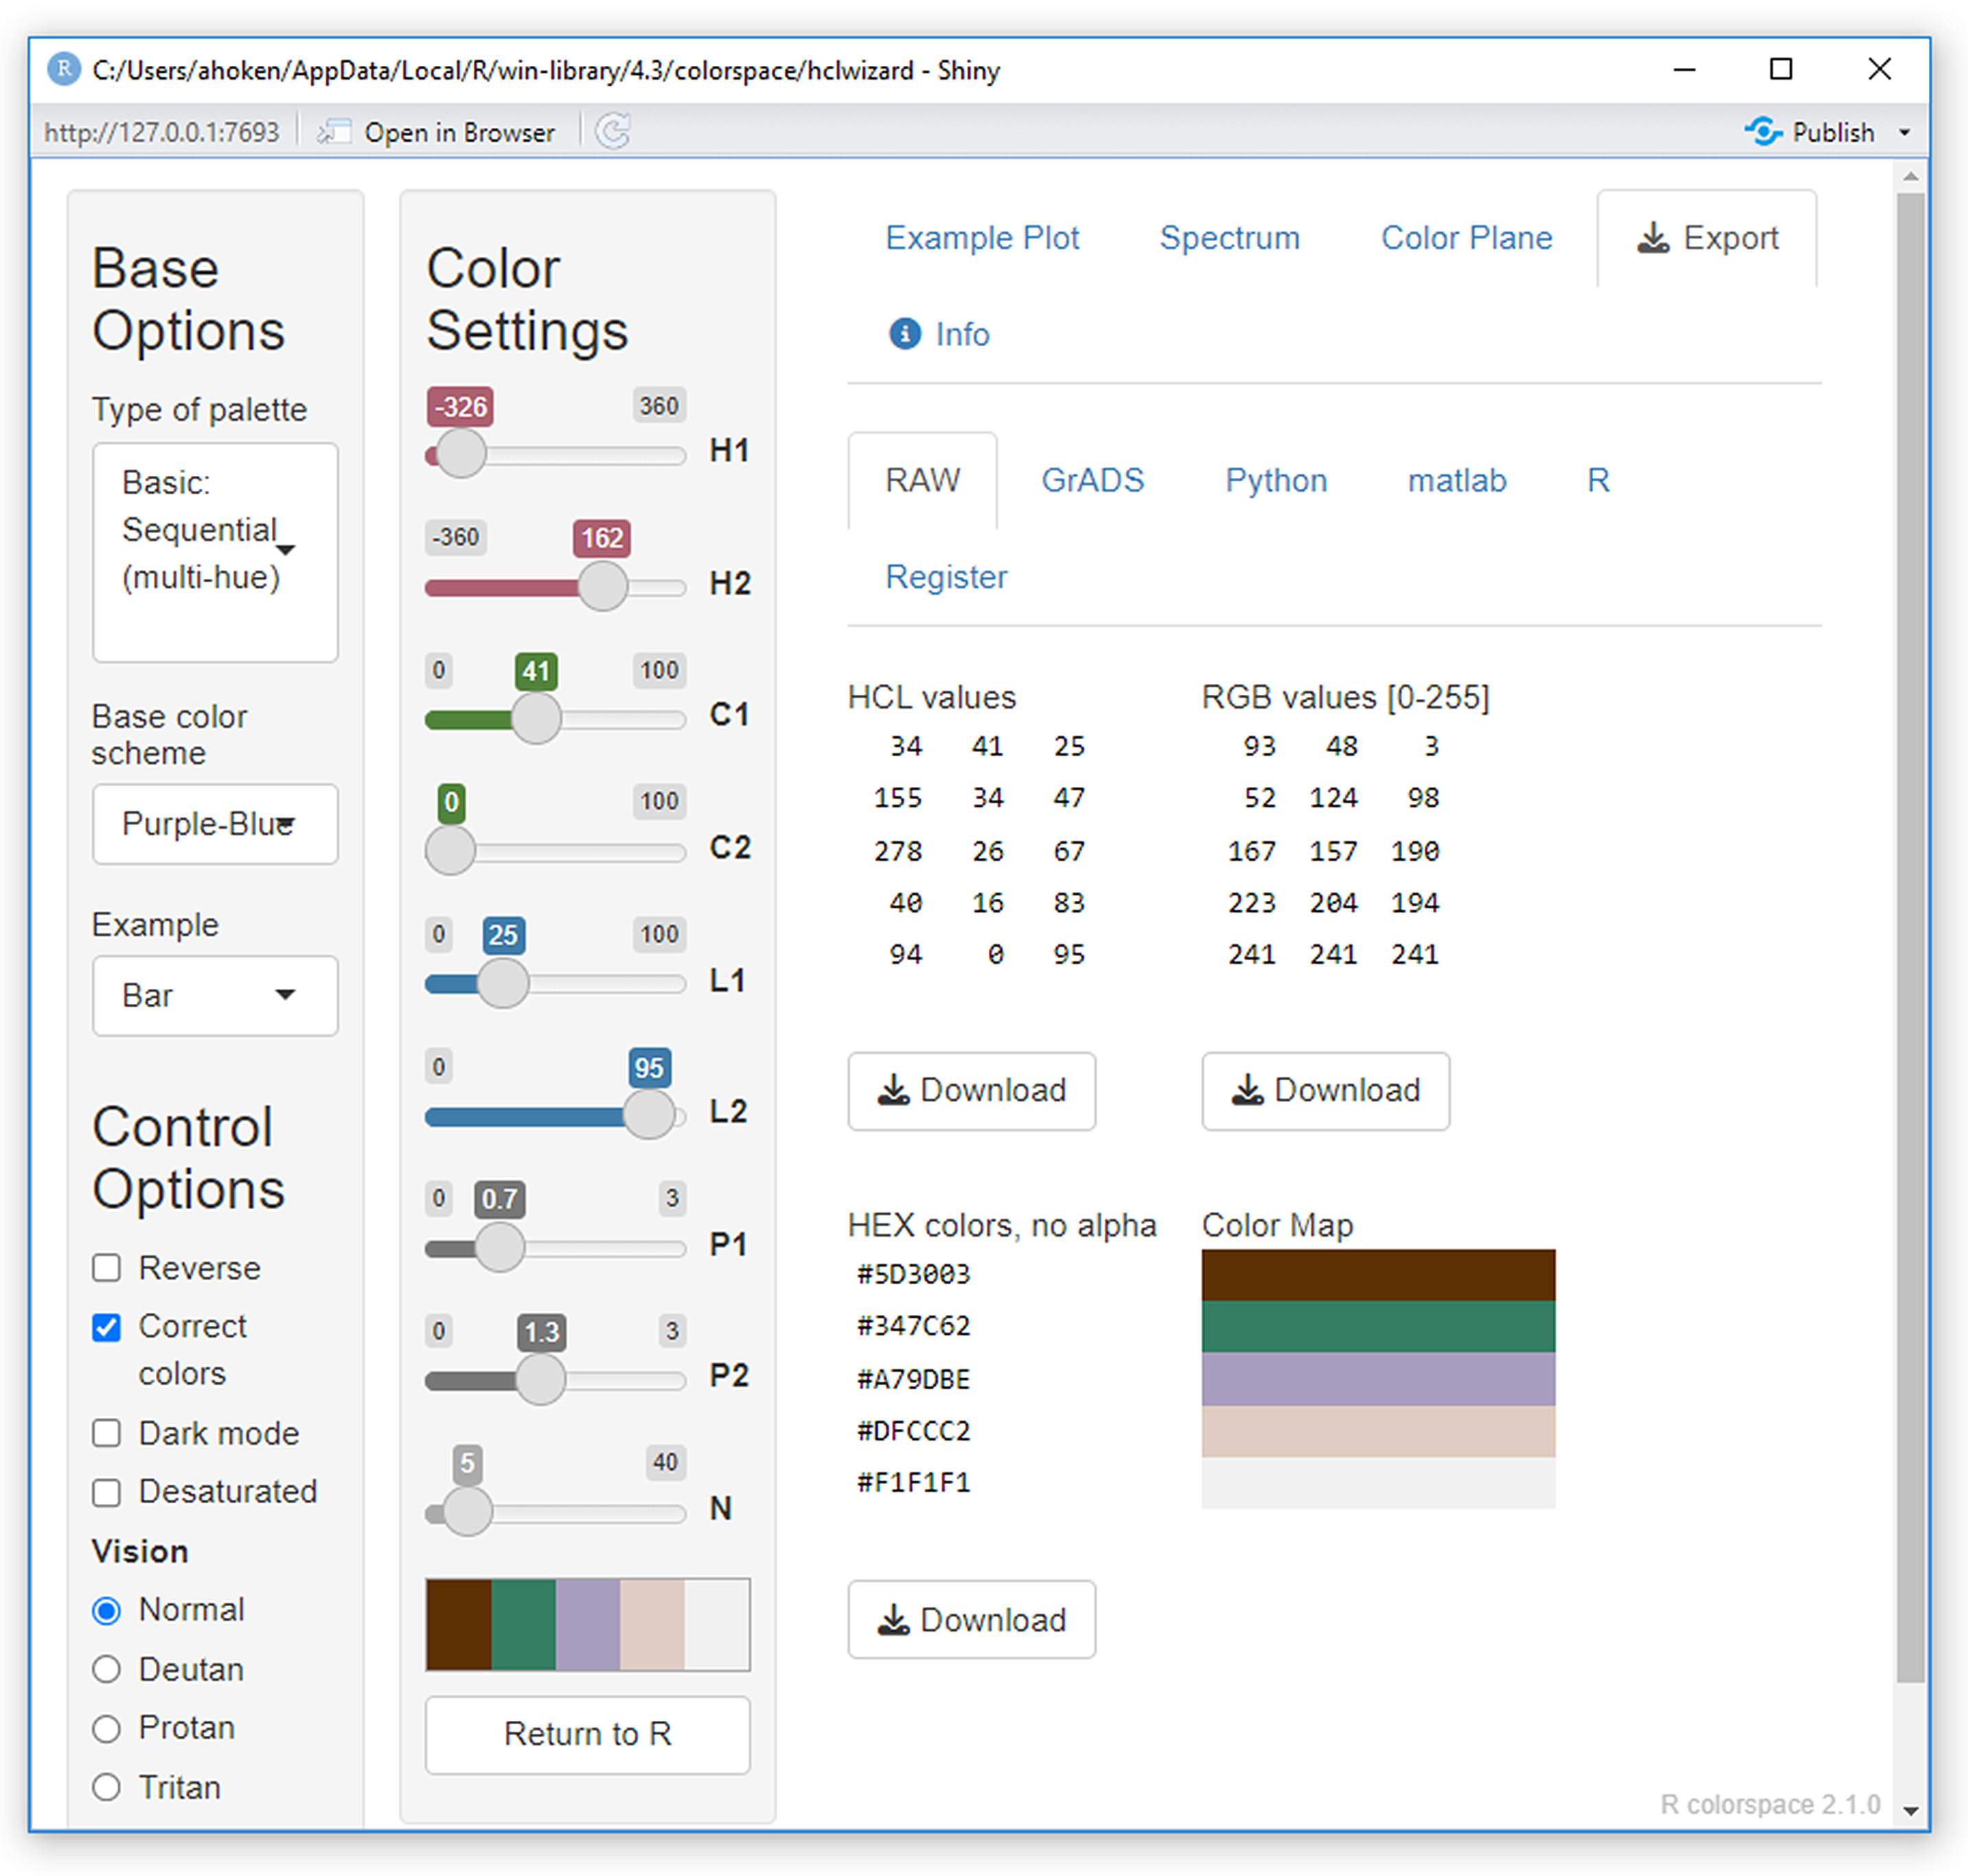Image resolution: width=1968 pixels, height=1876 pixels.
Task: Select the R export sub-tab
Action: coord(1598,480)
